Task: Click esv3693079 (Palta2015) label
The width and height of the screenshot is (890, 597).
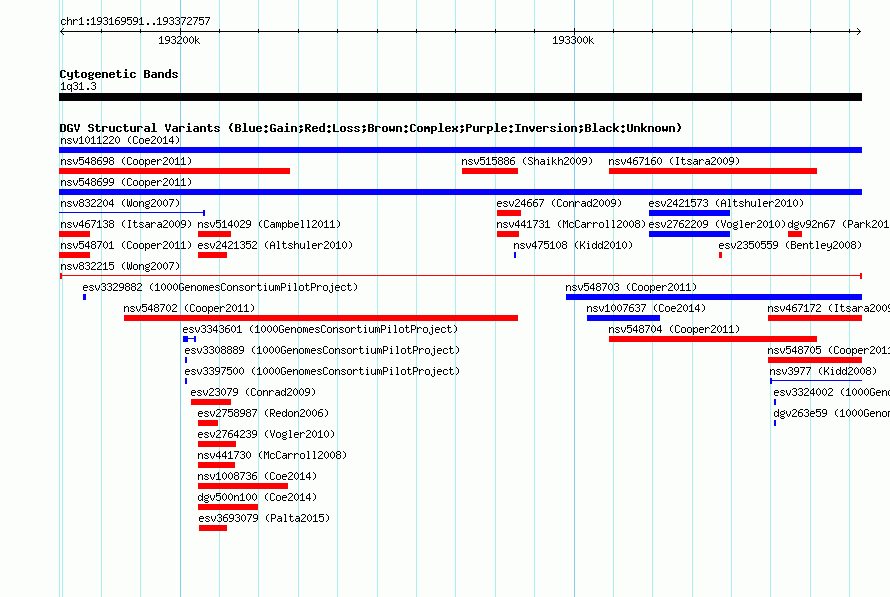Action: coord(264,518)
